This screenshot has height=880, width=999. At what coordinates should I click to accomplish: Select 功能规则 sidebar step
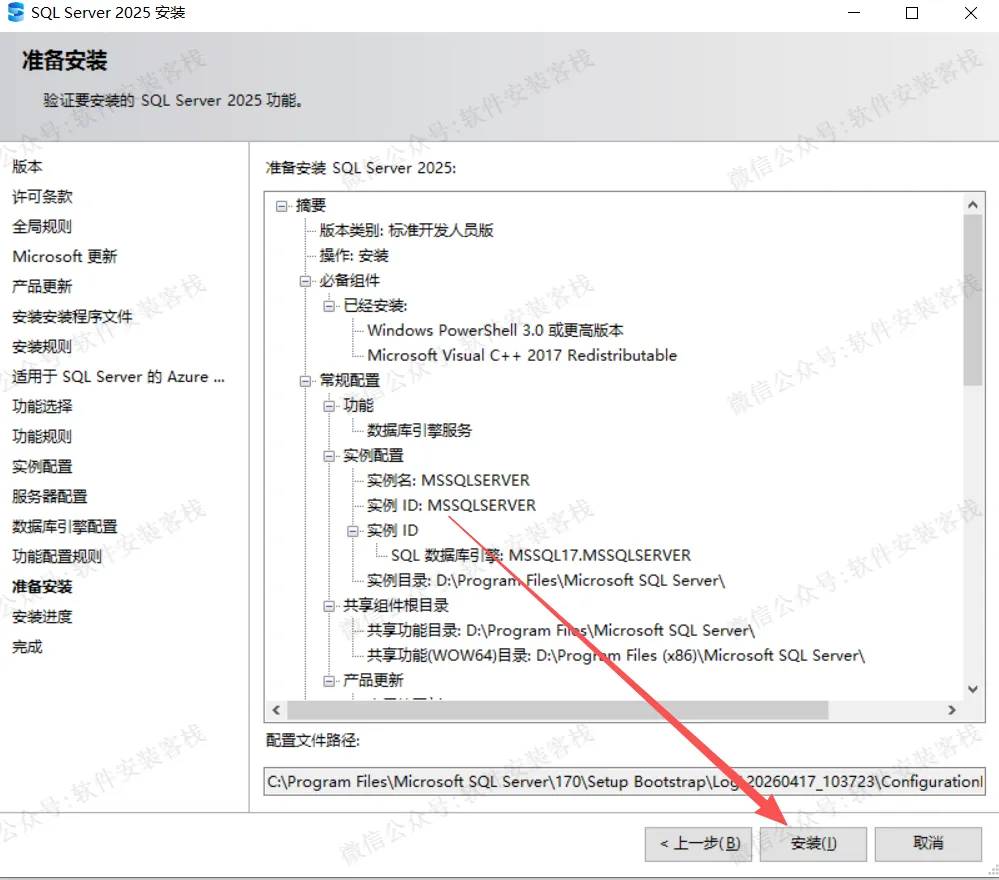click(x=42, y=436)
